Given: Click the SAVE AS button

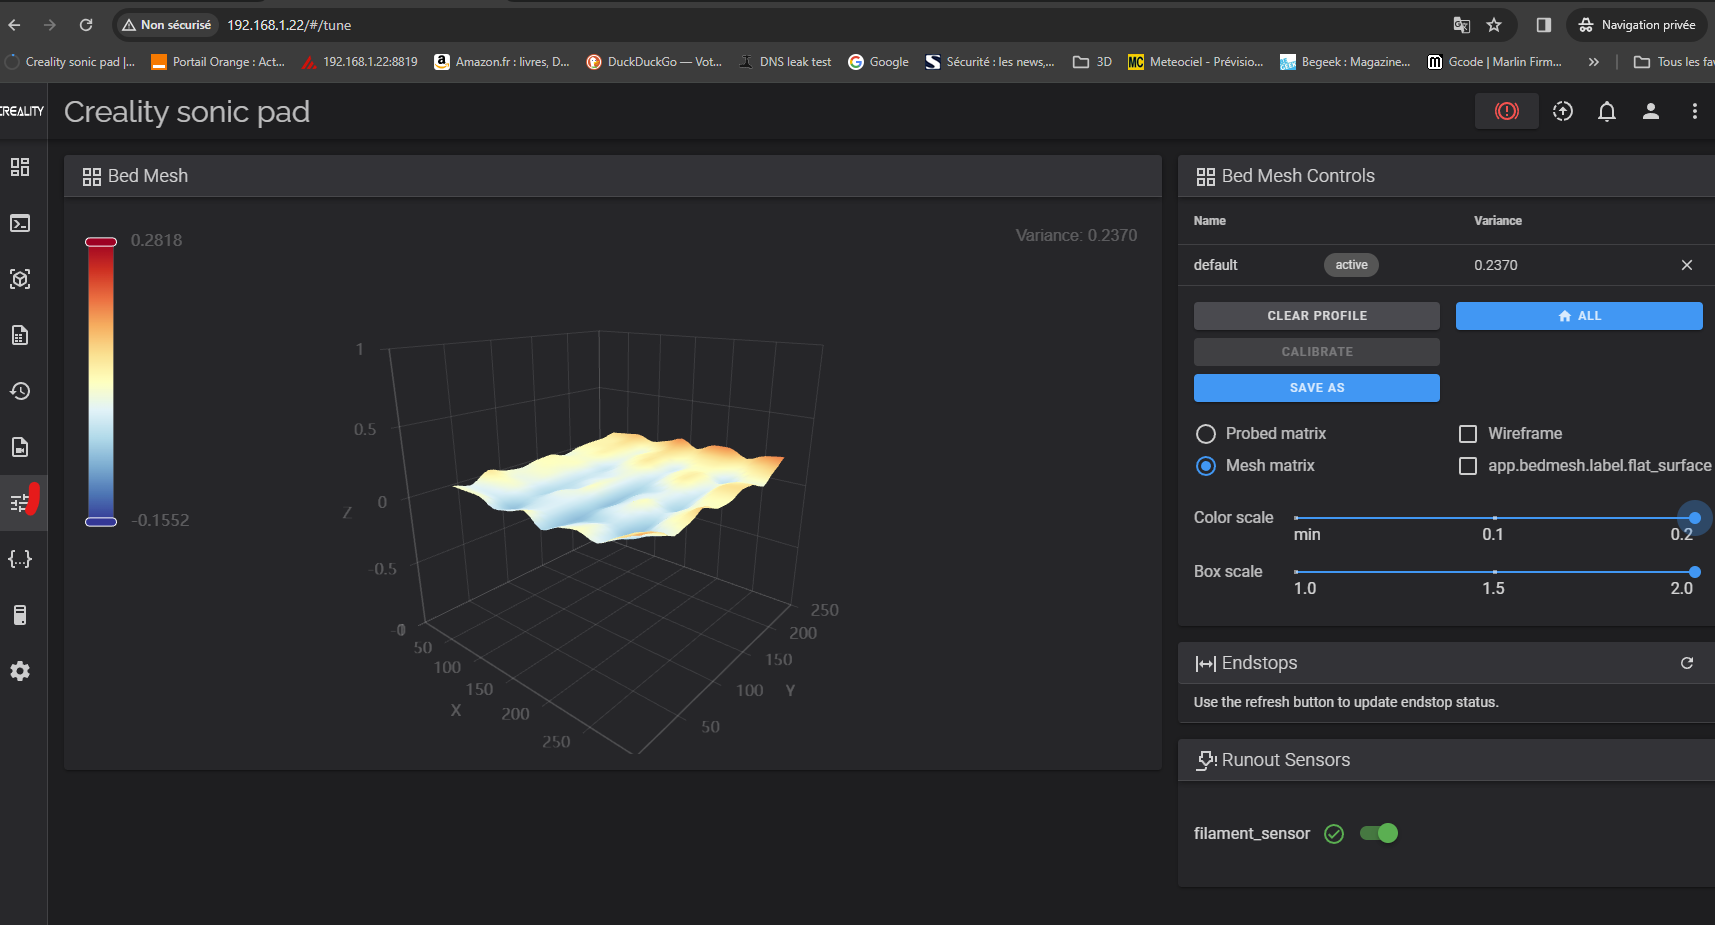Looking at the screenshot, I should [x=1316, y=388].
